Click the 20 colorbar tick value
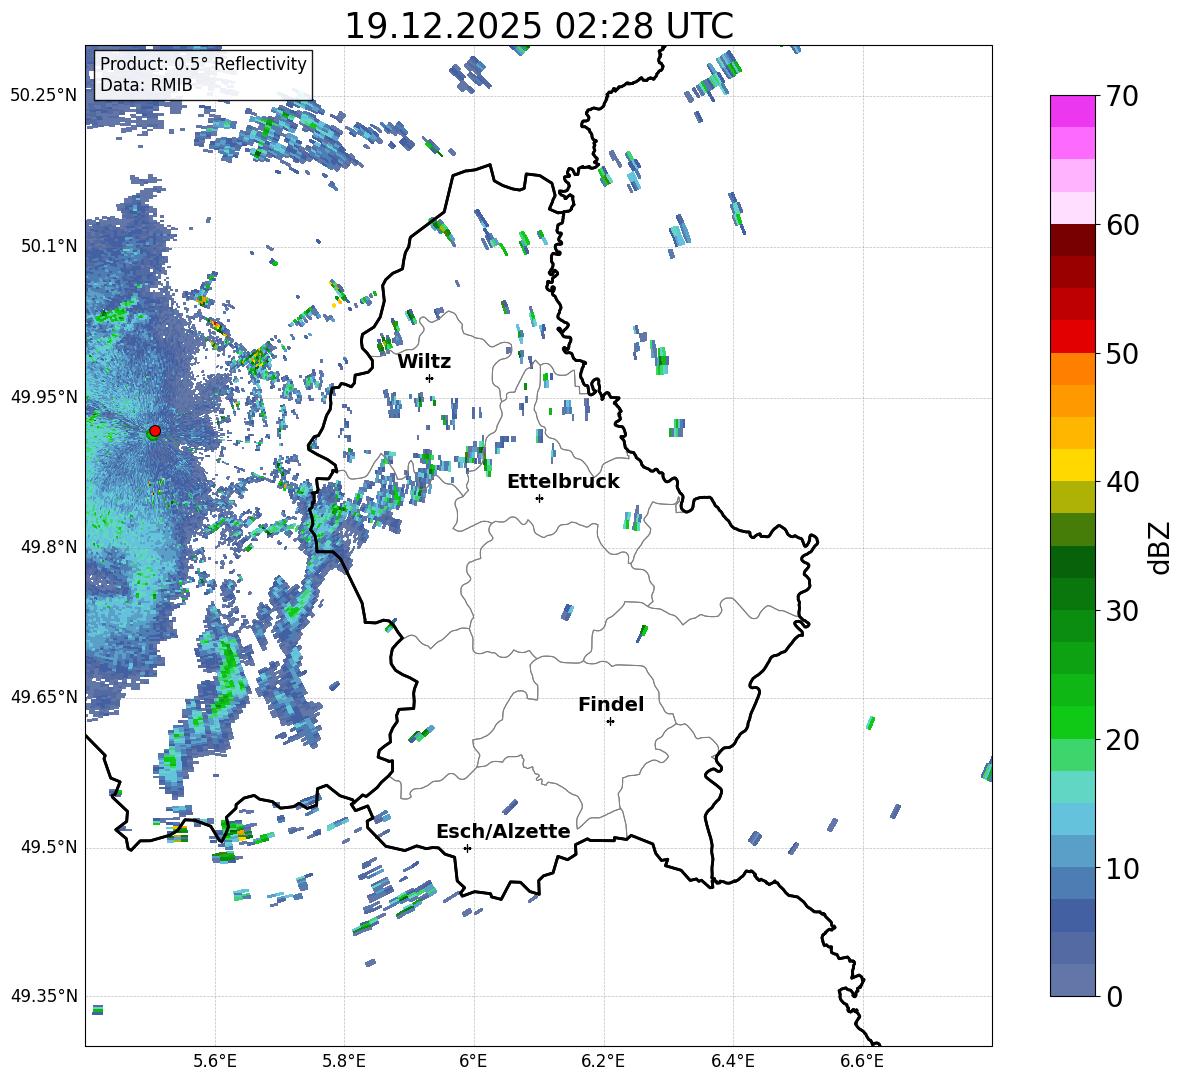1184x1081 pixels. point(1122,740)
